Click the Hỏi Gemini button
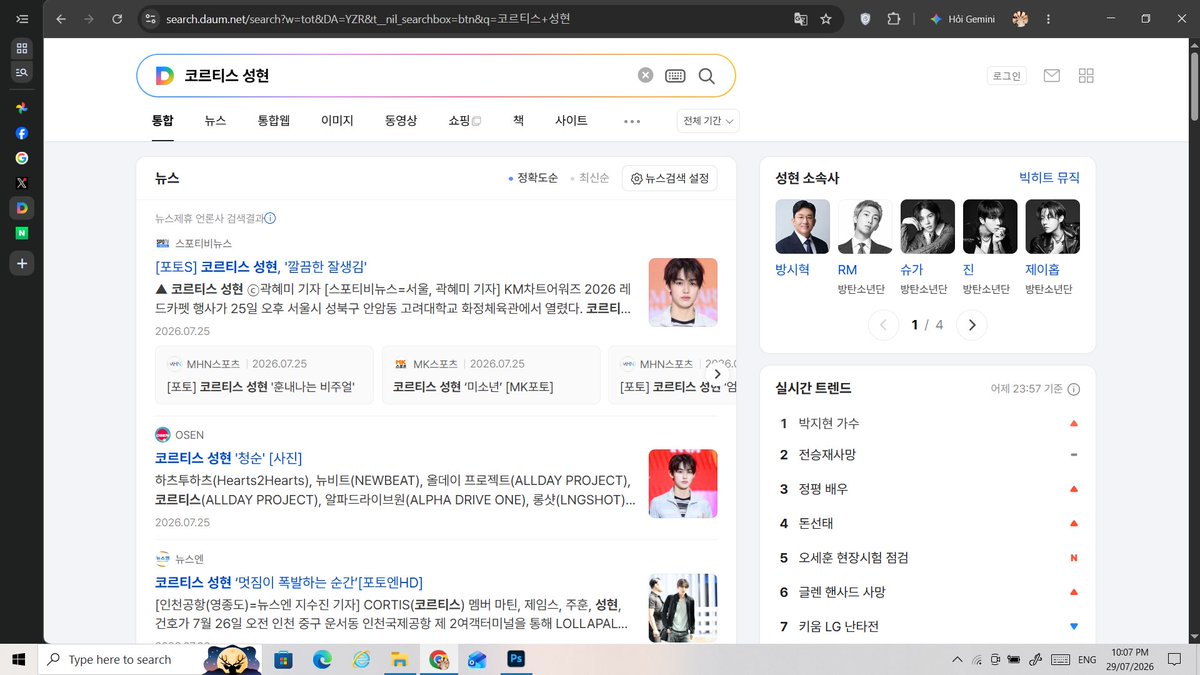 [x=961, y=19]
